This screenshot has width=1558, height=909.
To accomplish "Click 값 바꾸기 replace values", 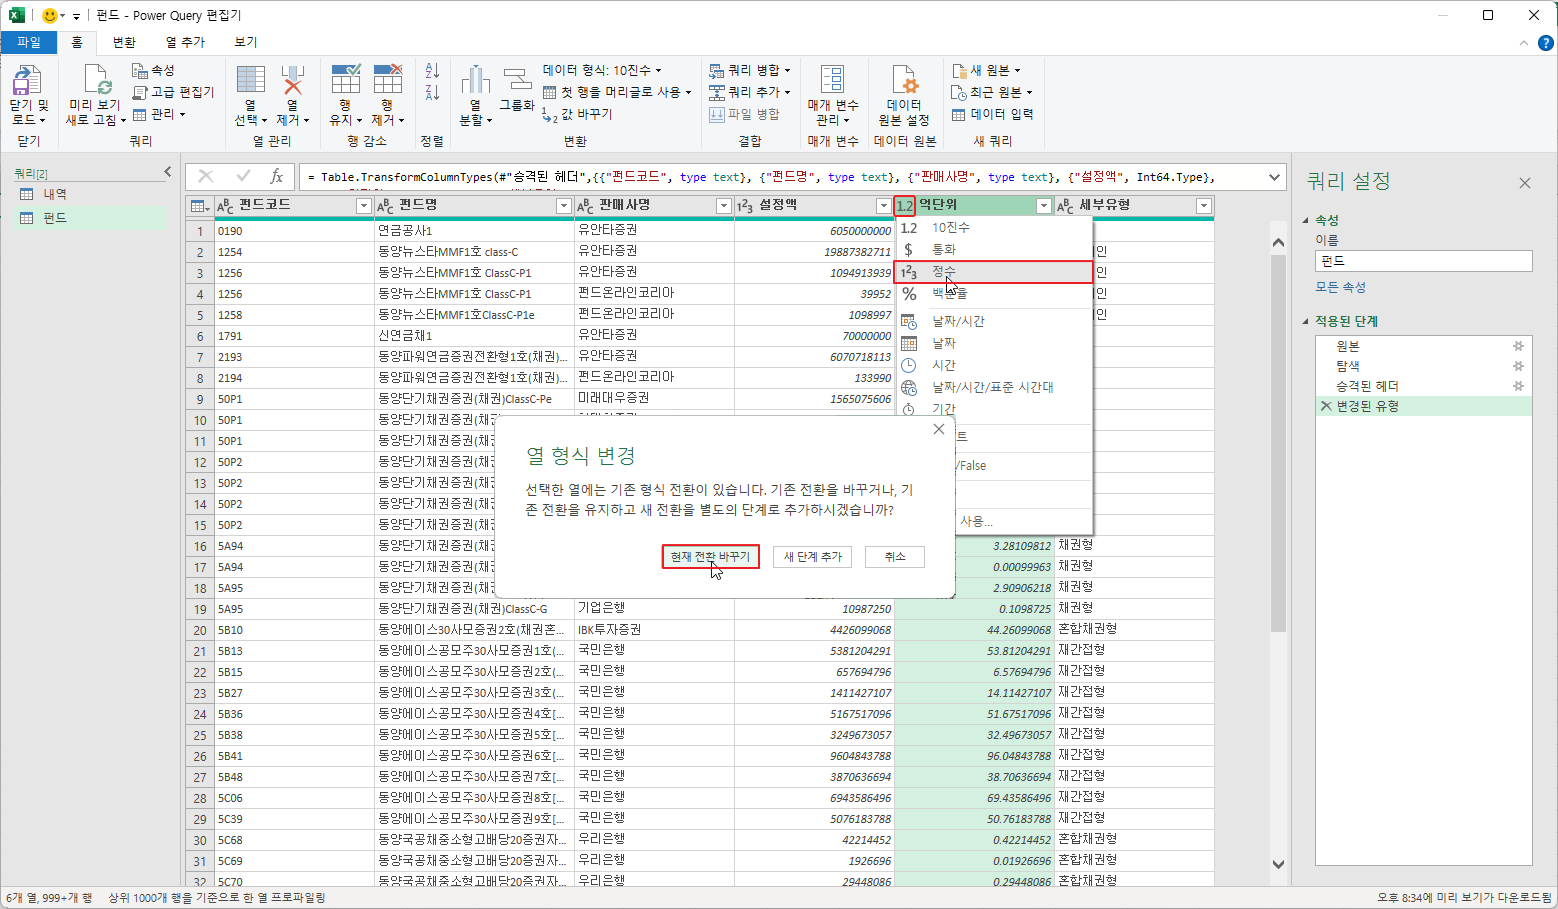I will tap(577, 115).
